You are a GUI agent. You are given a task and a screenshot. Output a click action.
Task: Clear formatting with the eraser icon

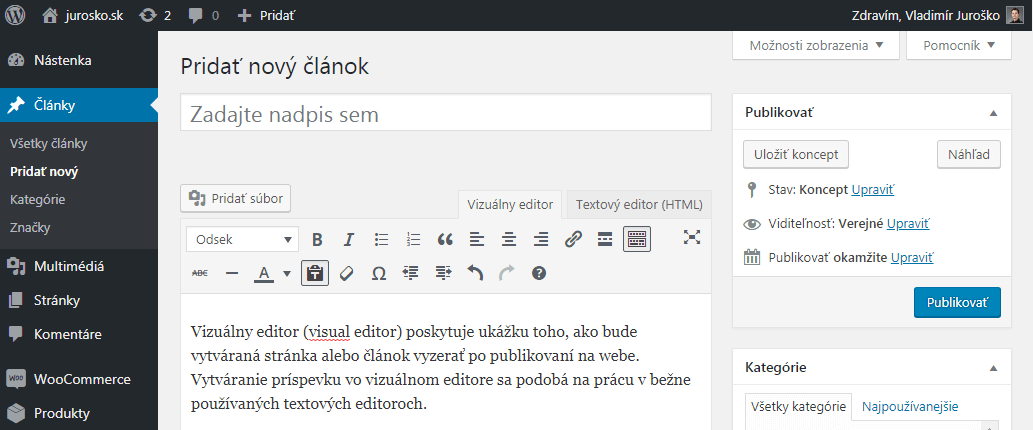point(347,273)
